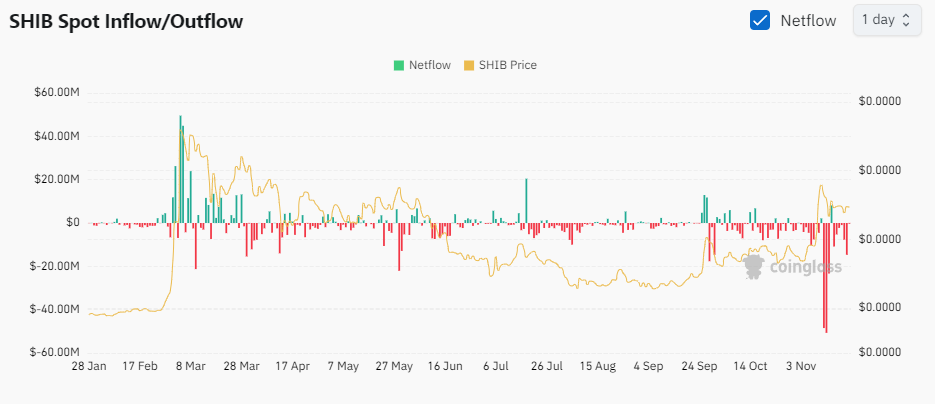This screenshot has height=404, width=935.
Task: Click the 7 May date label
Action: coord(343,366)
